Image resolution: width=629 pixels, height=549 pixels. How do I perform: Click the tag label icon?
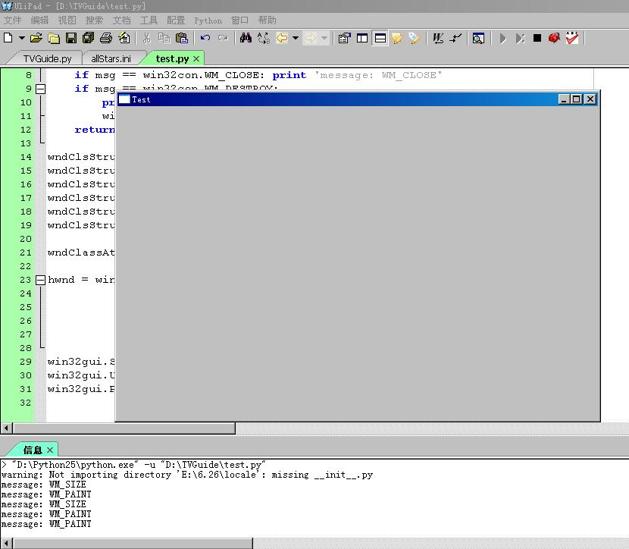tap(414, 38)
